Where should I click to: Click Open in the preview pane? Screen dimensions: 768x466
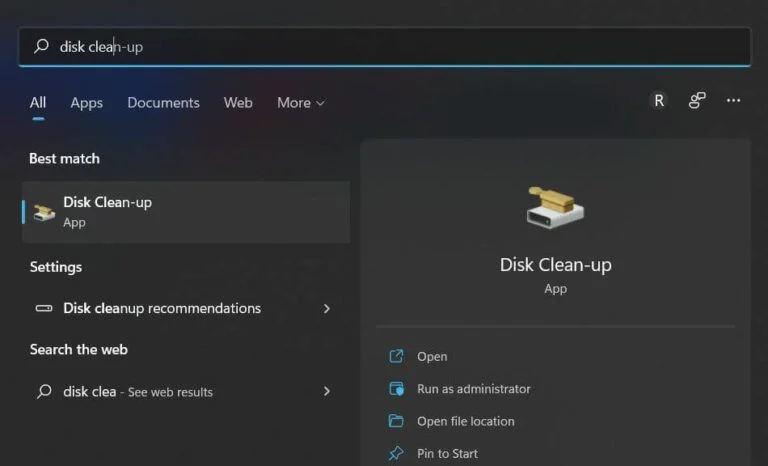(x=432, y=356)
